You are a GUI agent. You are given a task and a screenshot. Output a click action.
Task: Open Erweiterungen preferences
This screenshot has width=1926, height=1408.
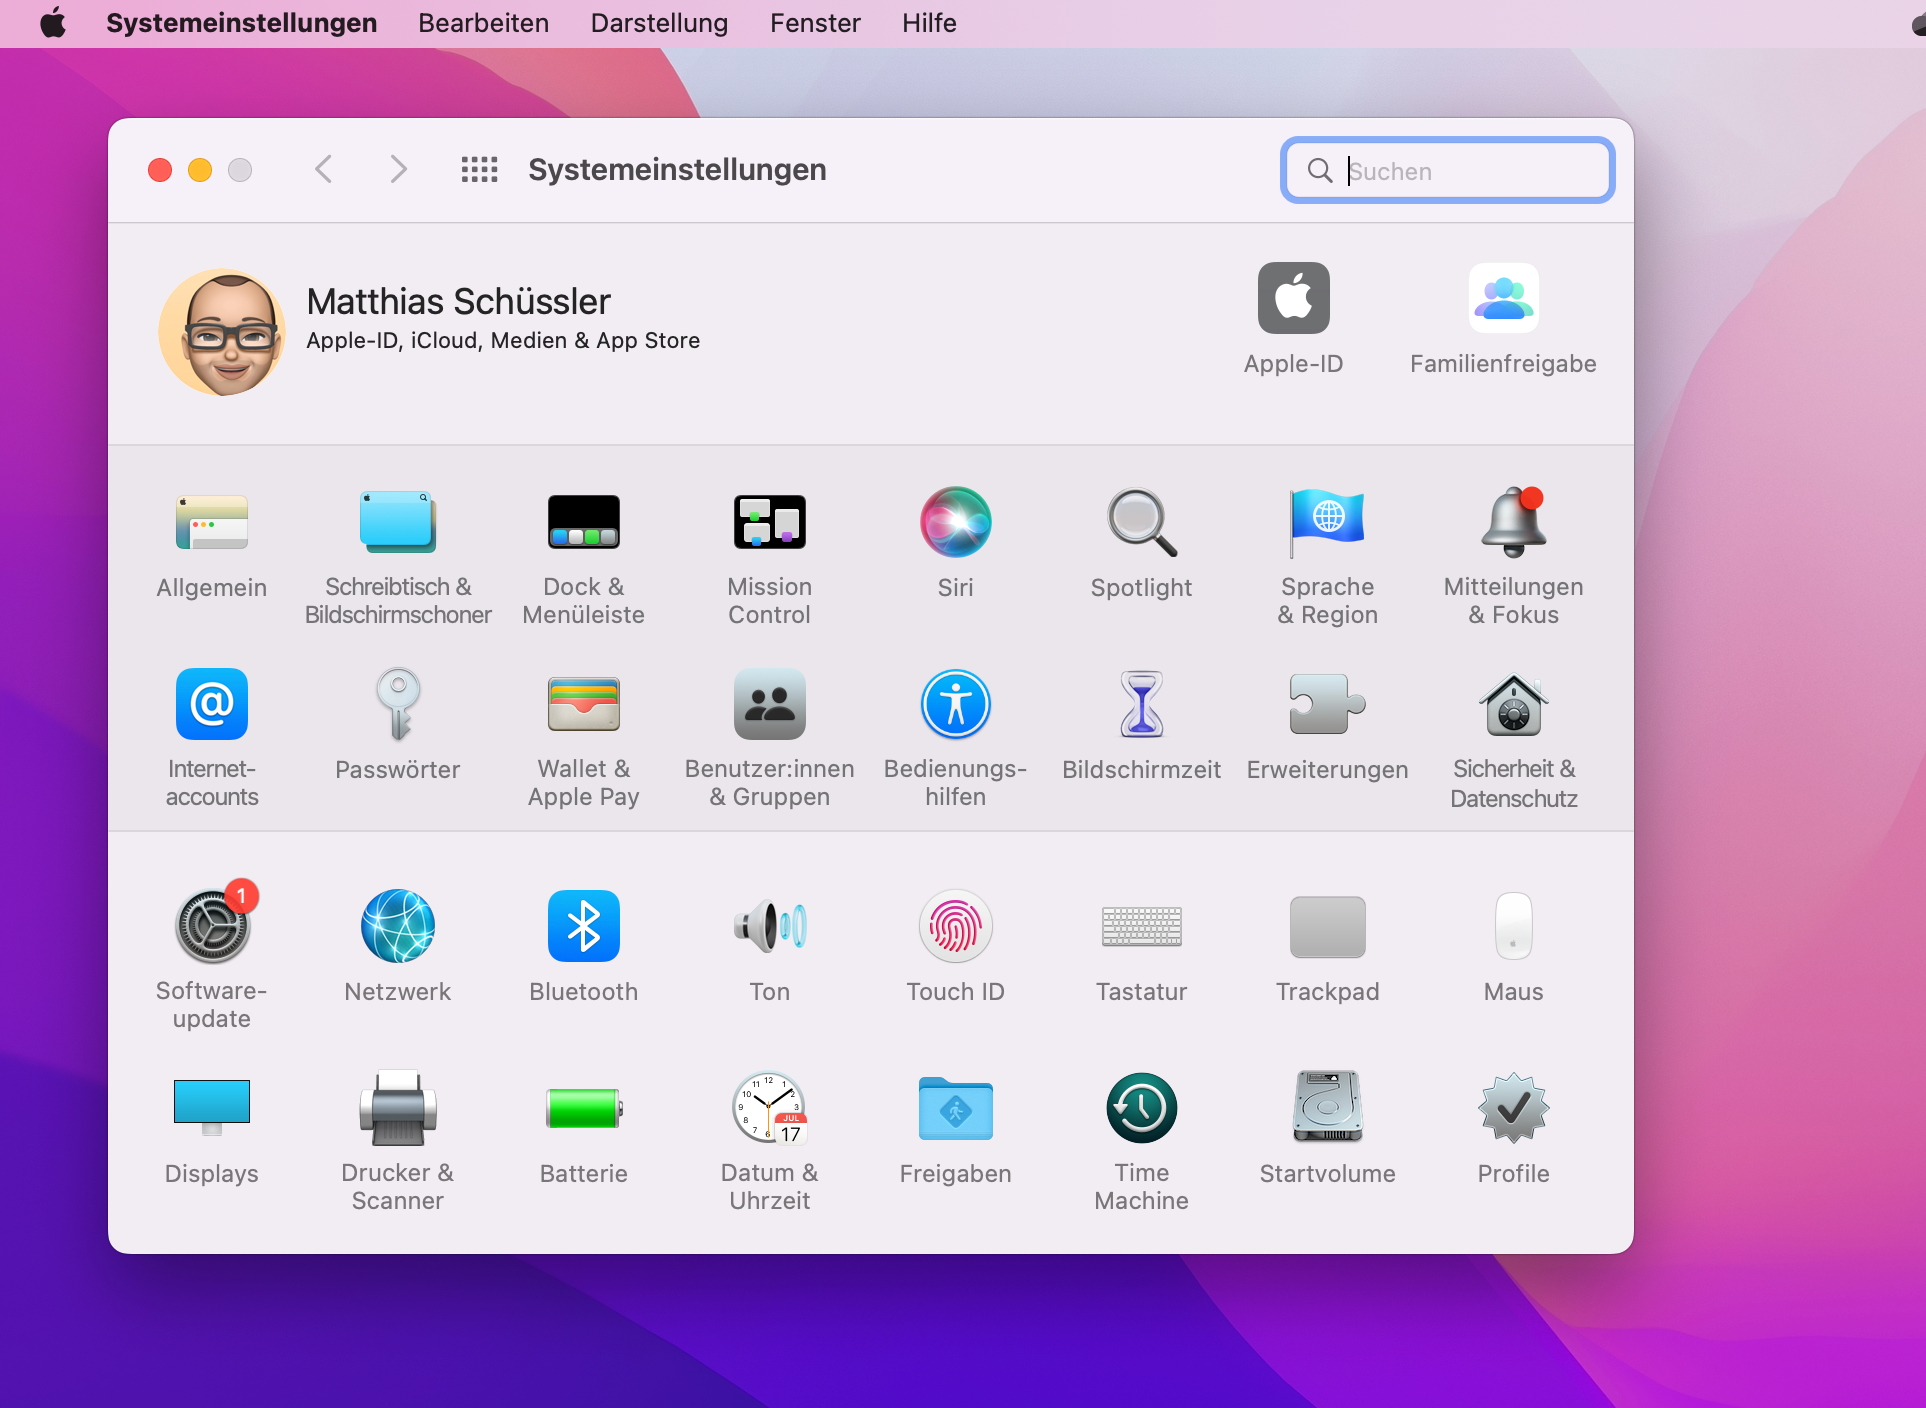(x=1328, y=704)
